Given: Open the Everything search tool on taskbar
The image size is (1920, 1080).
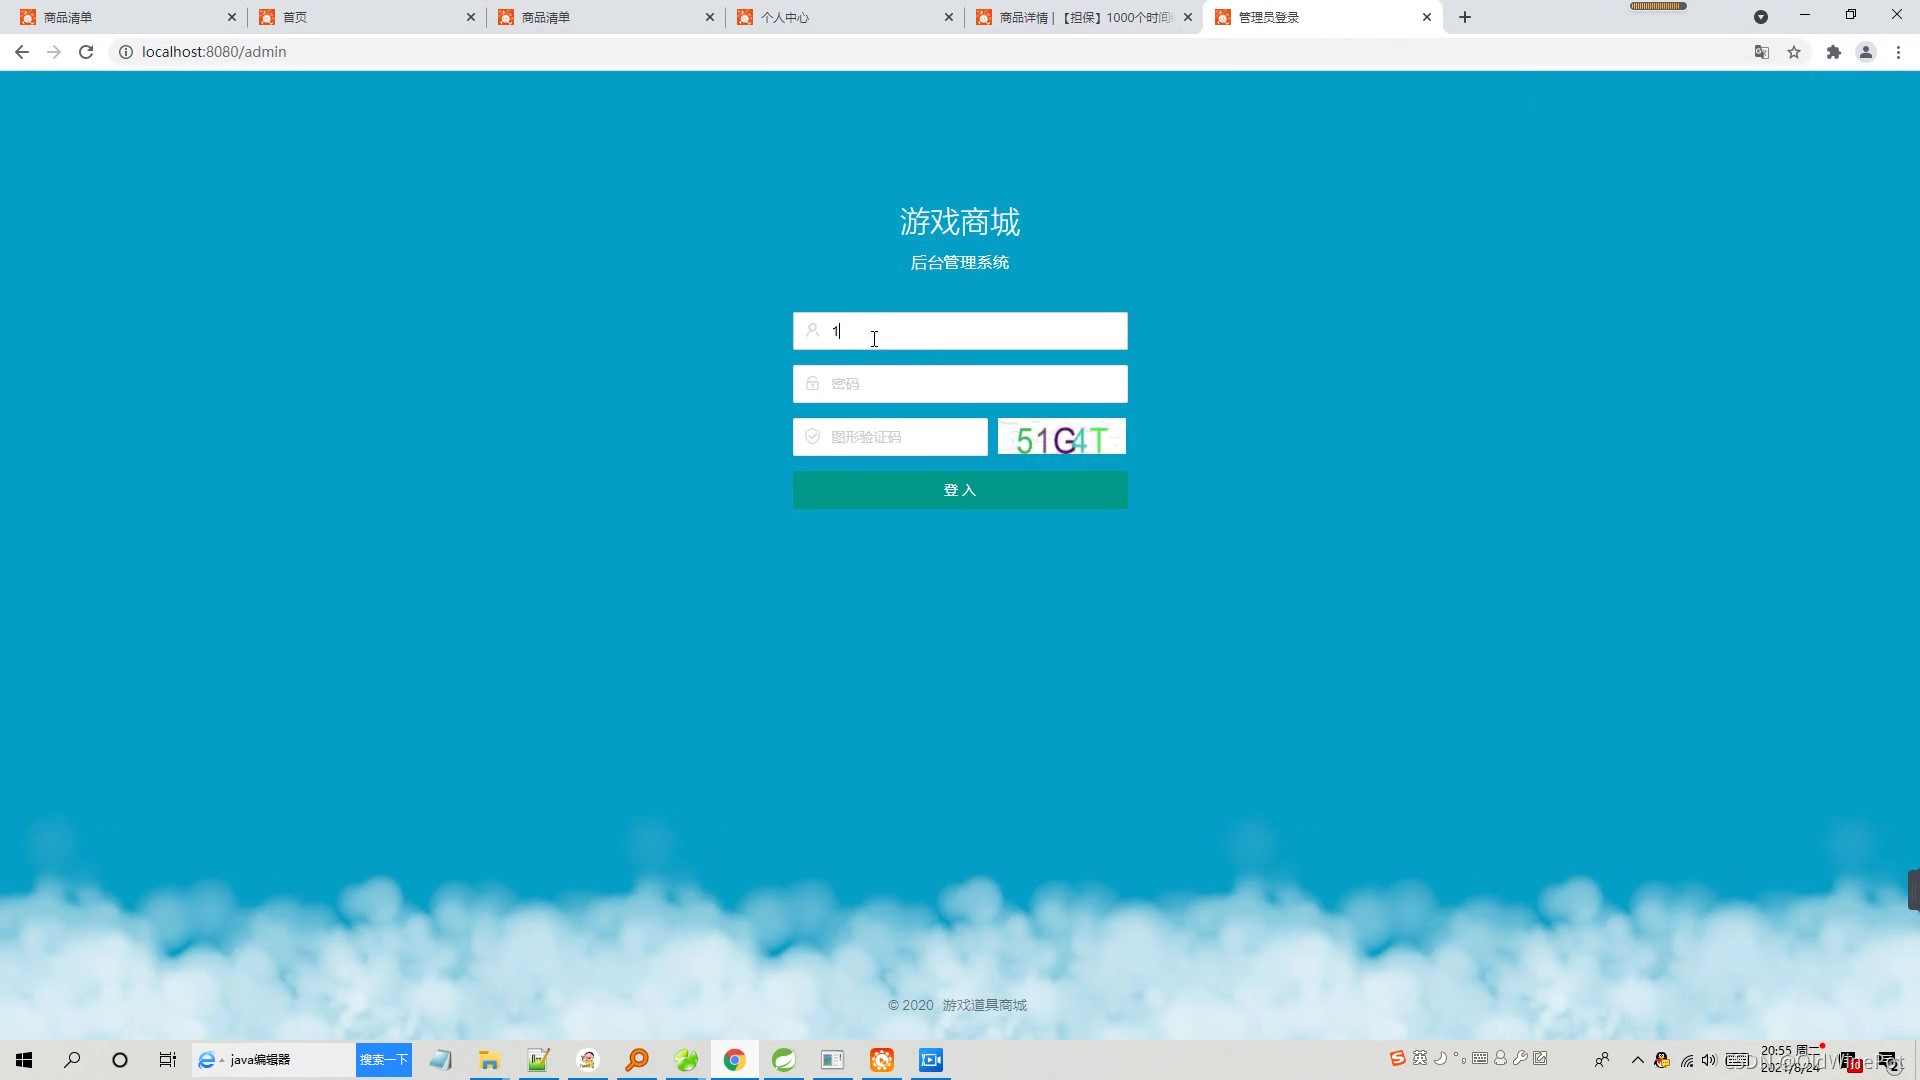Looking at the screenshot, I should pyautogui.click(x=637, y=1060).
